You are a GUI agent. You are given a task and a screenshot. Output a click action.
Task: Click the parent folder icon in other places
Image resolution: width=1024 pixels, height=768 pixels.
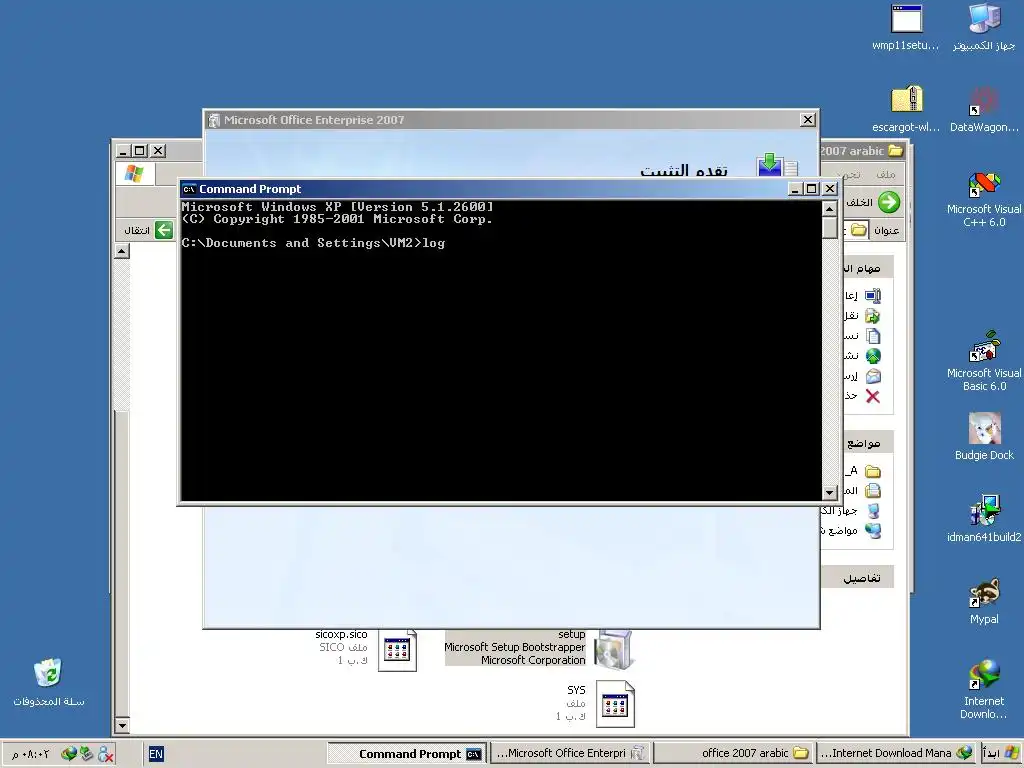coord(872,472)
